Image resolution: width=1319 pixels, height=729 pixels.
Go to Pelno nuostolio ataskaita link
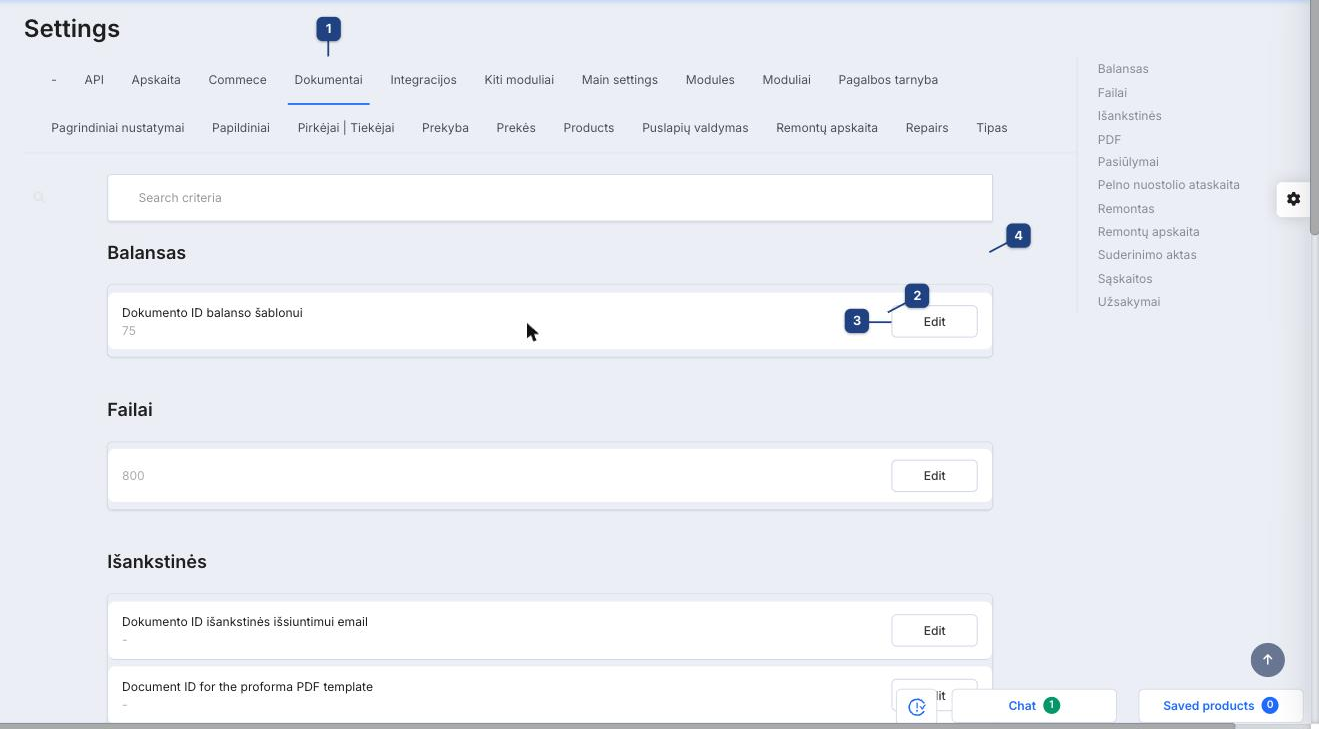pos(1168,185)
